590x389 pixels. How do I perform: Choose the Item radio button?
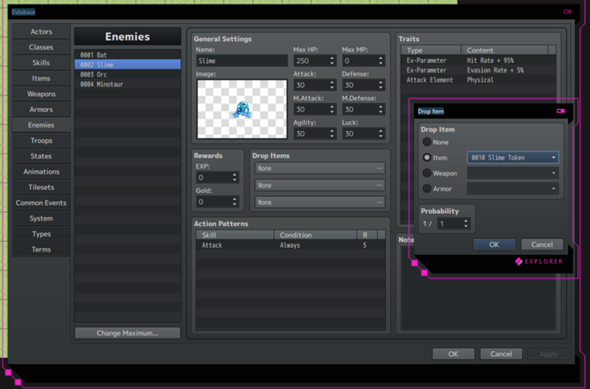[427, 158]
